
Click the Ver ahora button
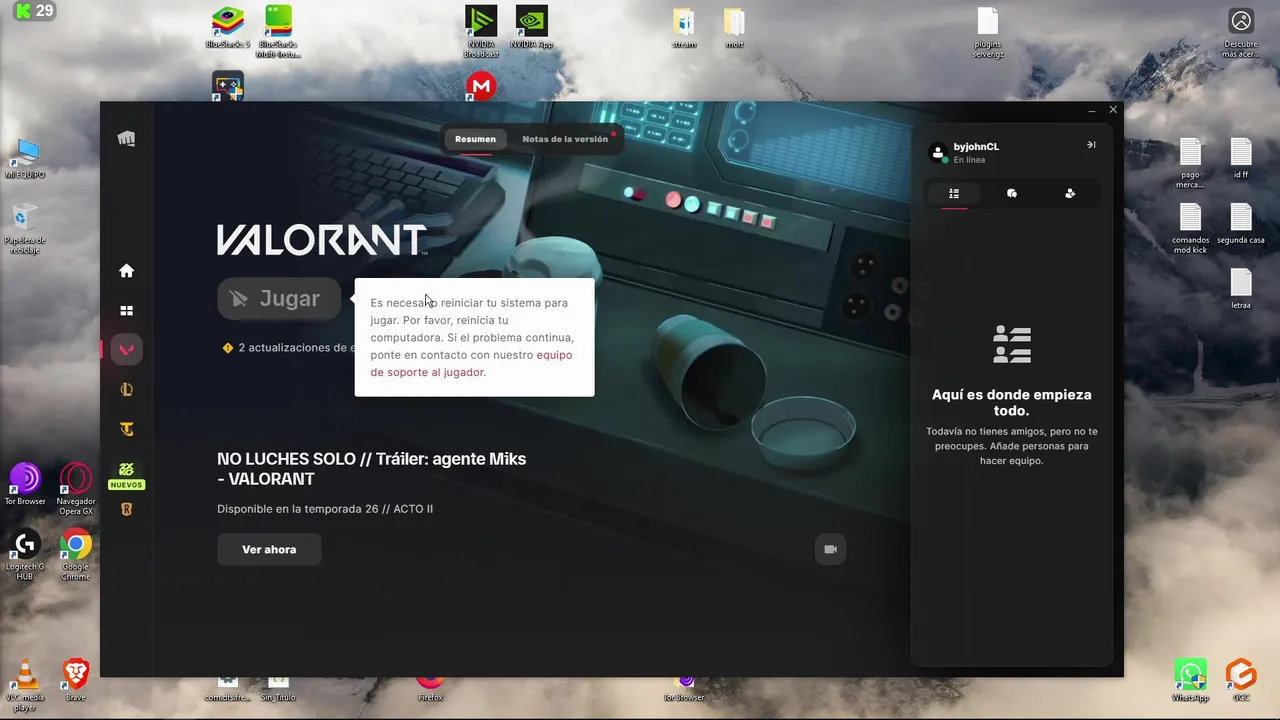coord(269,549)
